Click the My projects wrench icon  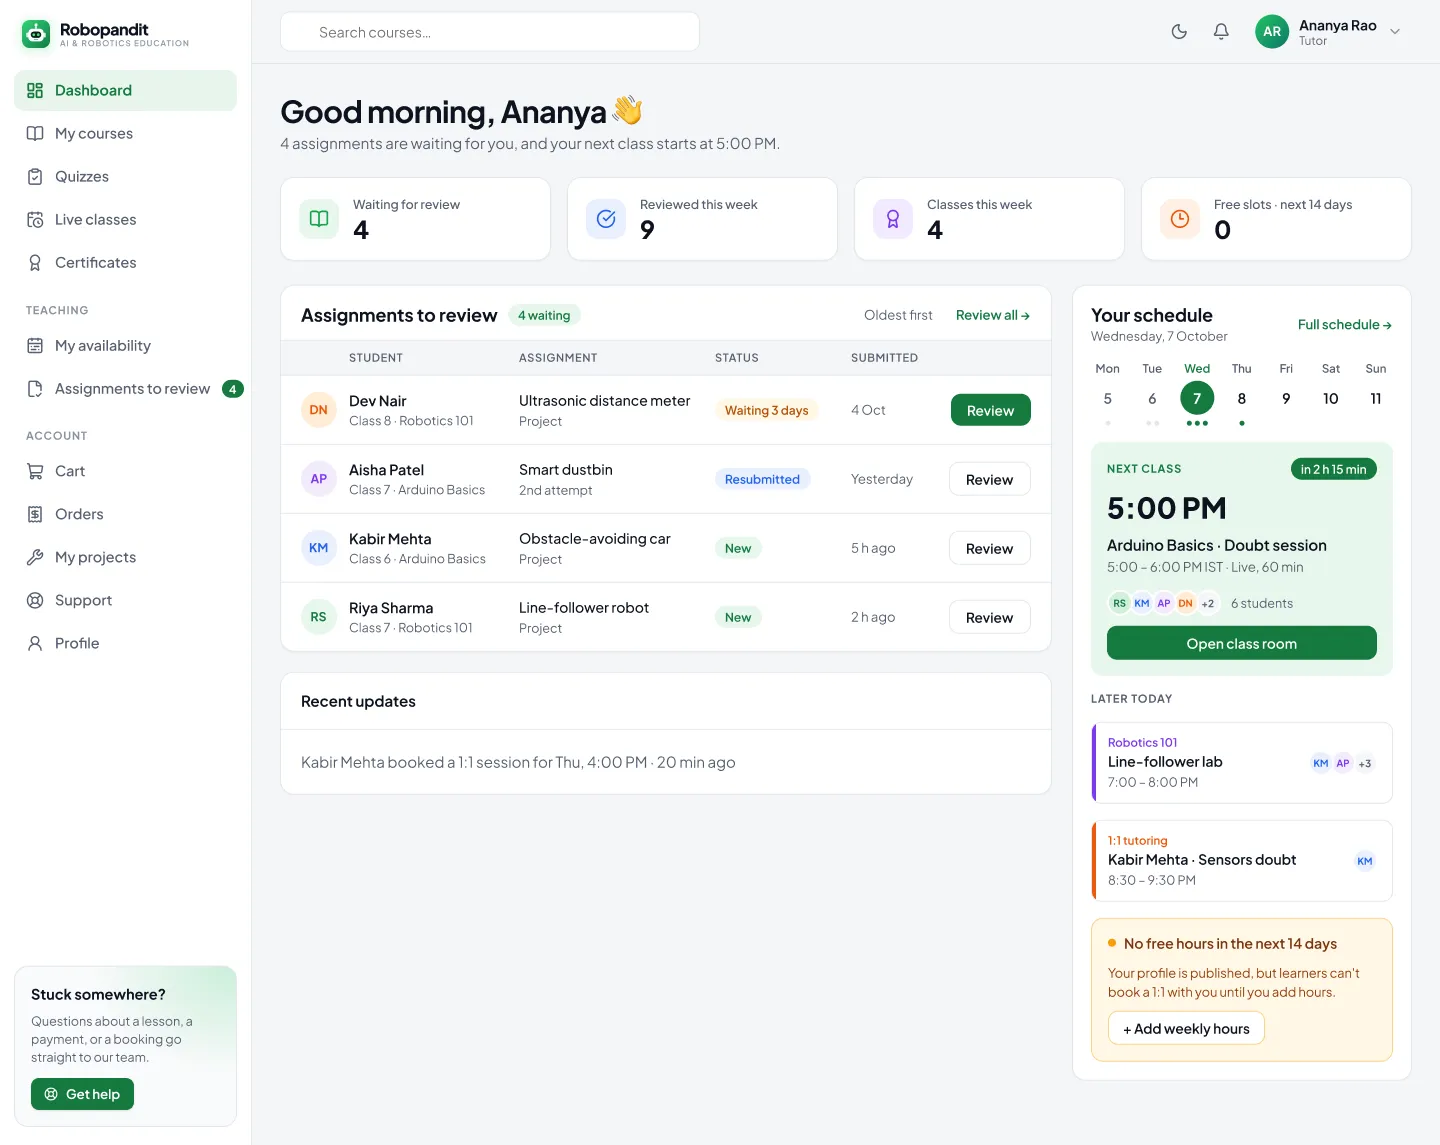(x=35, y=557)
